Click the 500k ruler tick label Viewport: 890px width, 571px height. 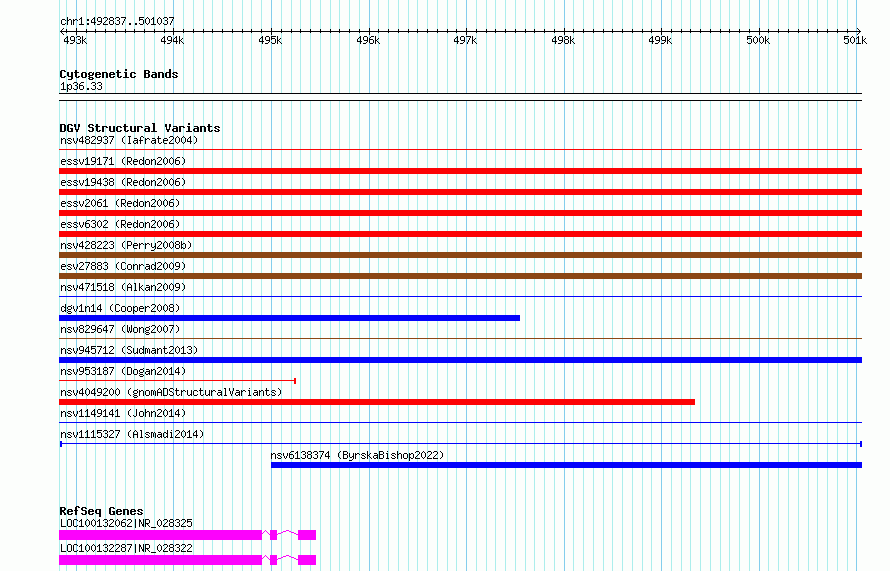(758, 40)
